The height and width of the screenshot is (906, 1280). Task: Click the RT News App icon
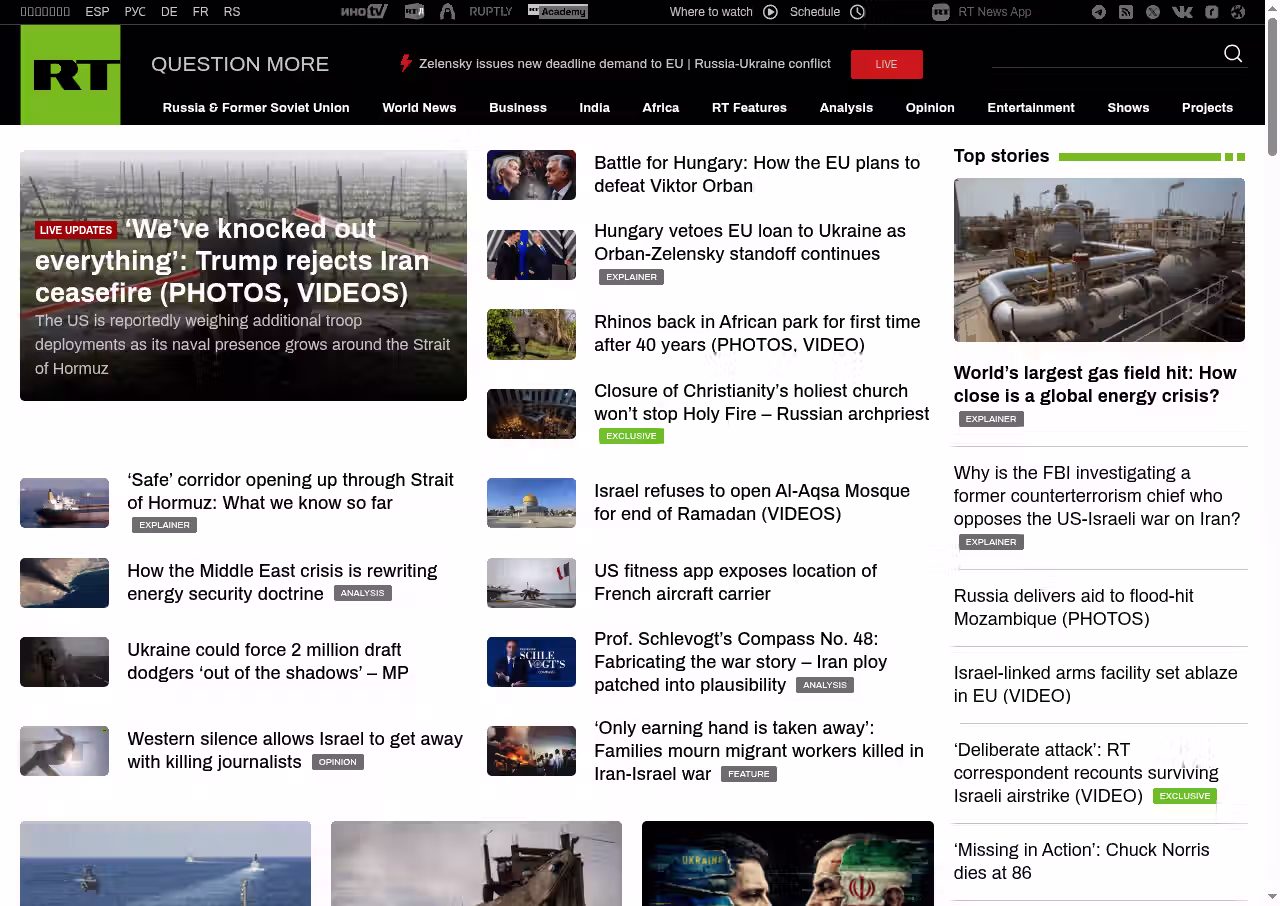pos(940,12)
